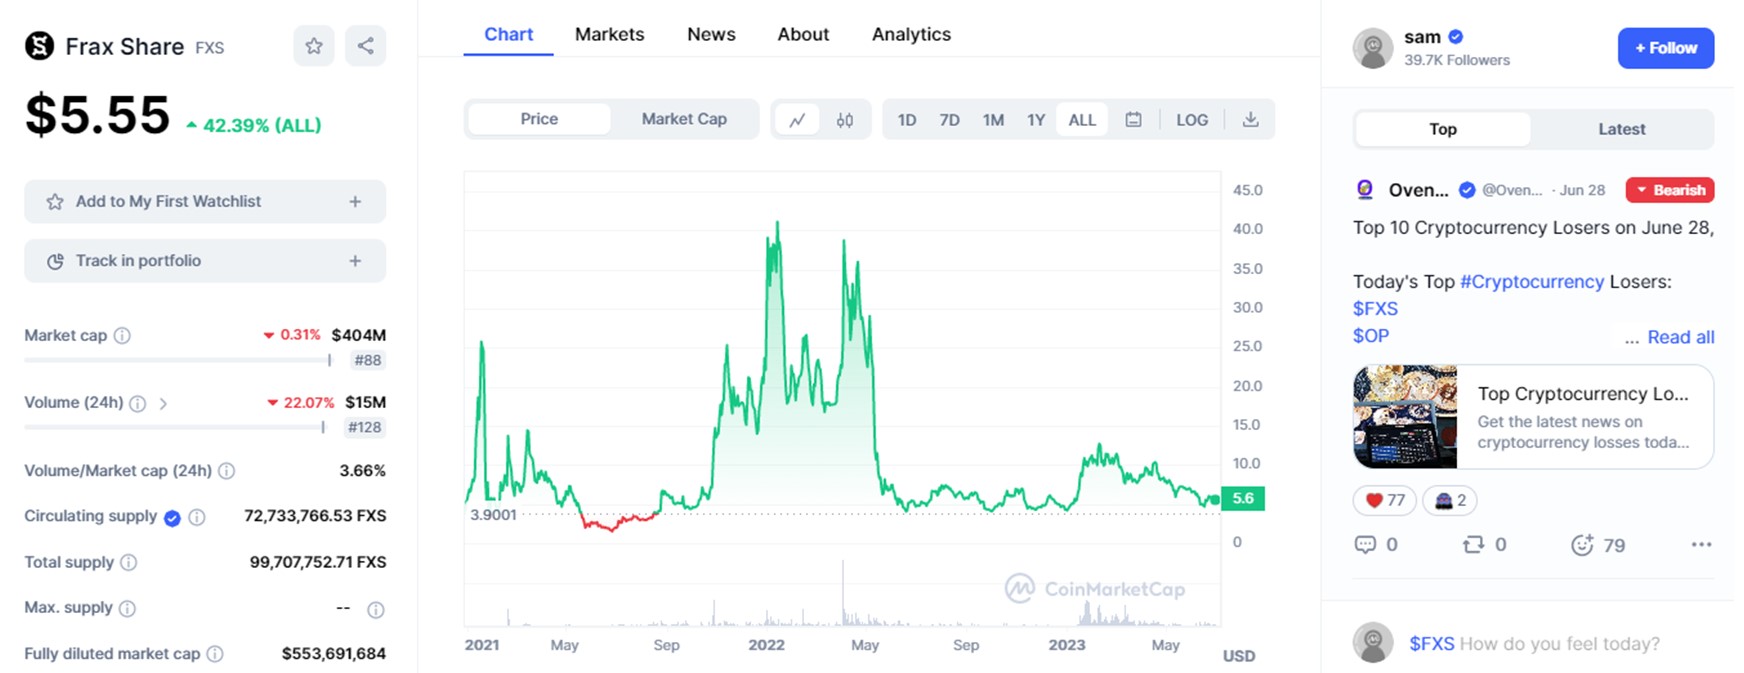
Task: Follow user sam
Action: pyautogui.click(x=1665, y=48)
